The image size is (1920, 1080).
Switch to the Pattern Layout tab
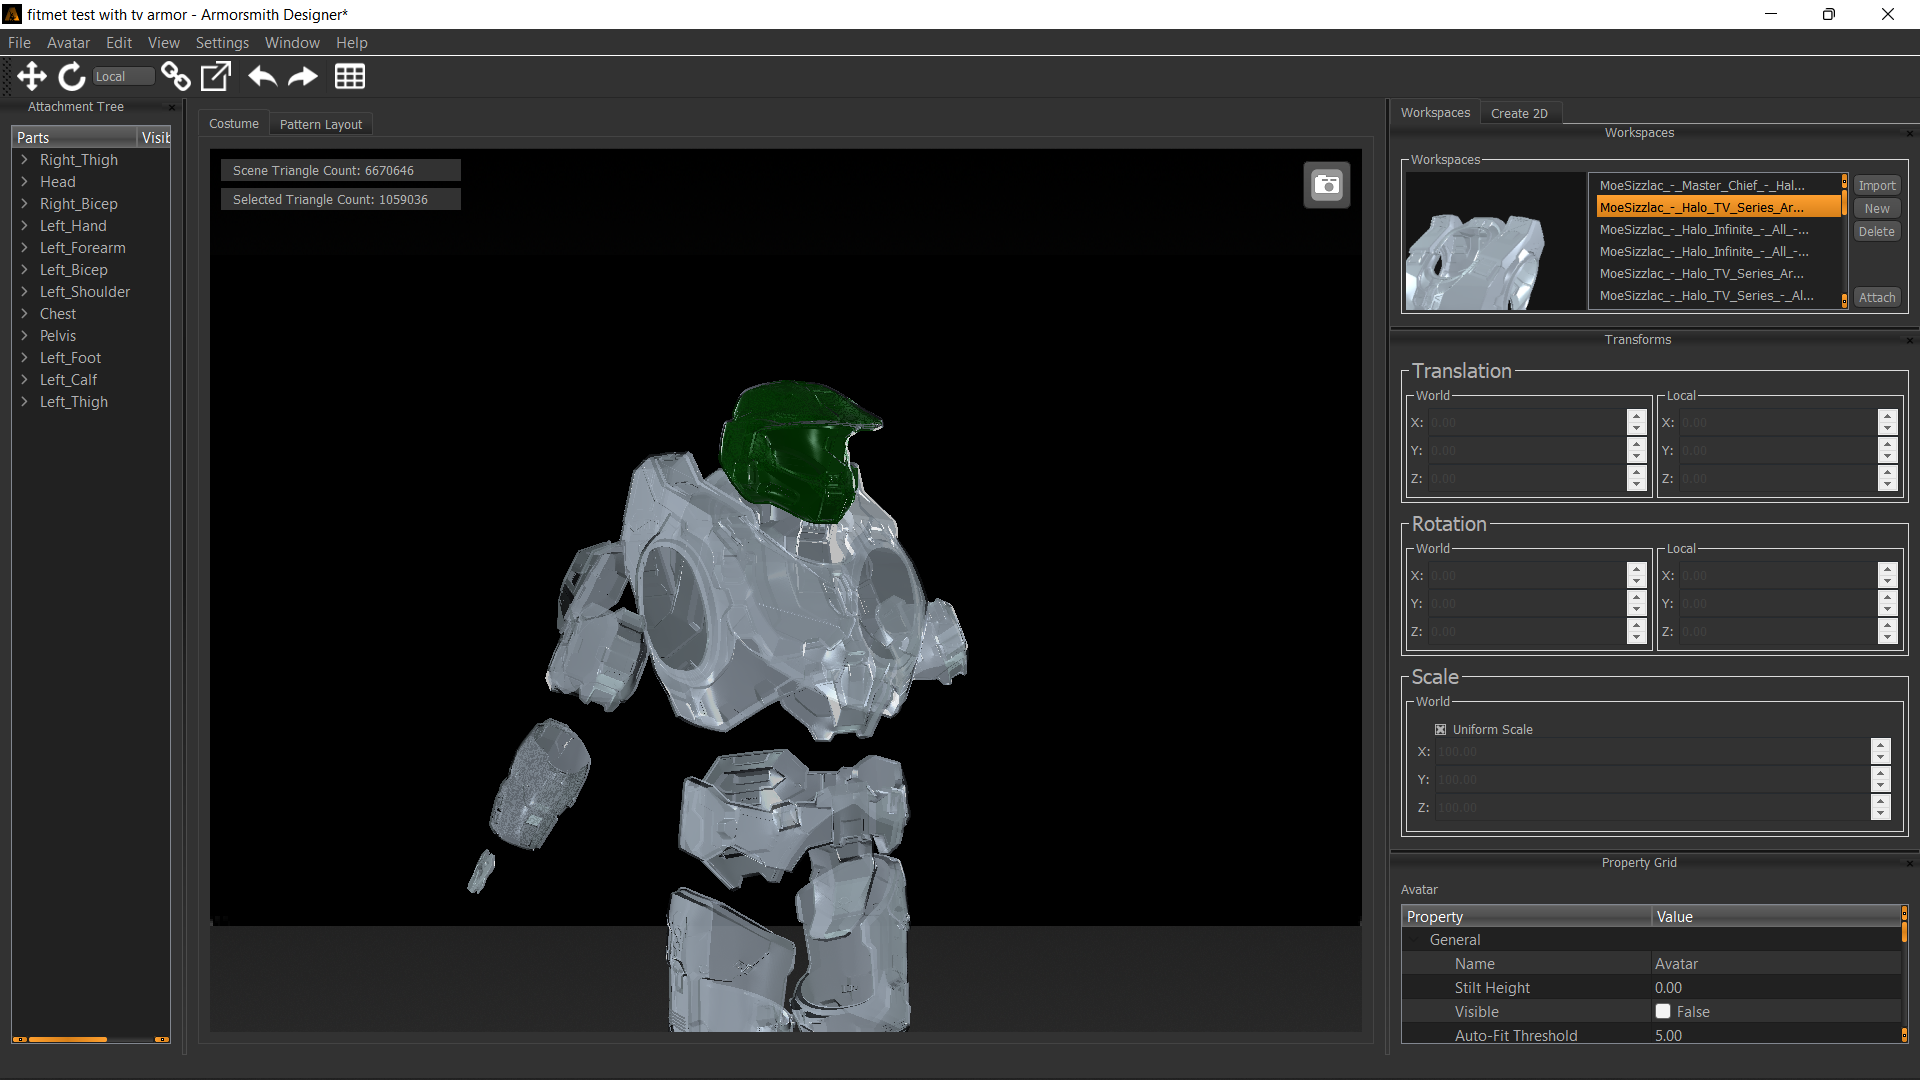[x=321, y=124]
